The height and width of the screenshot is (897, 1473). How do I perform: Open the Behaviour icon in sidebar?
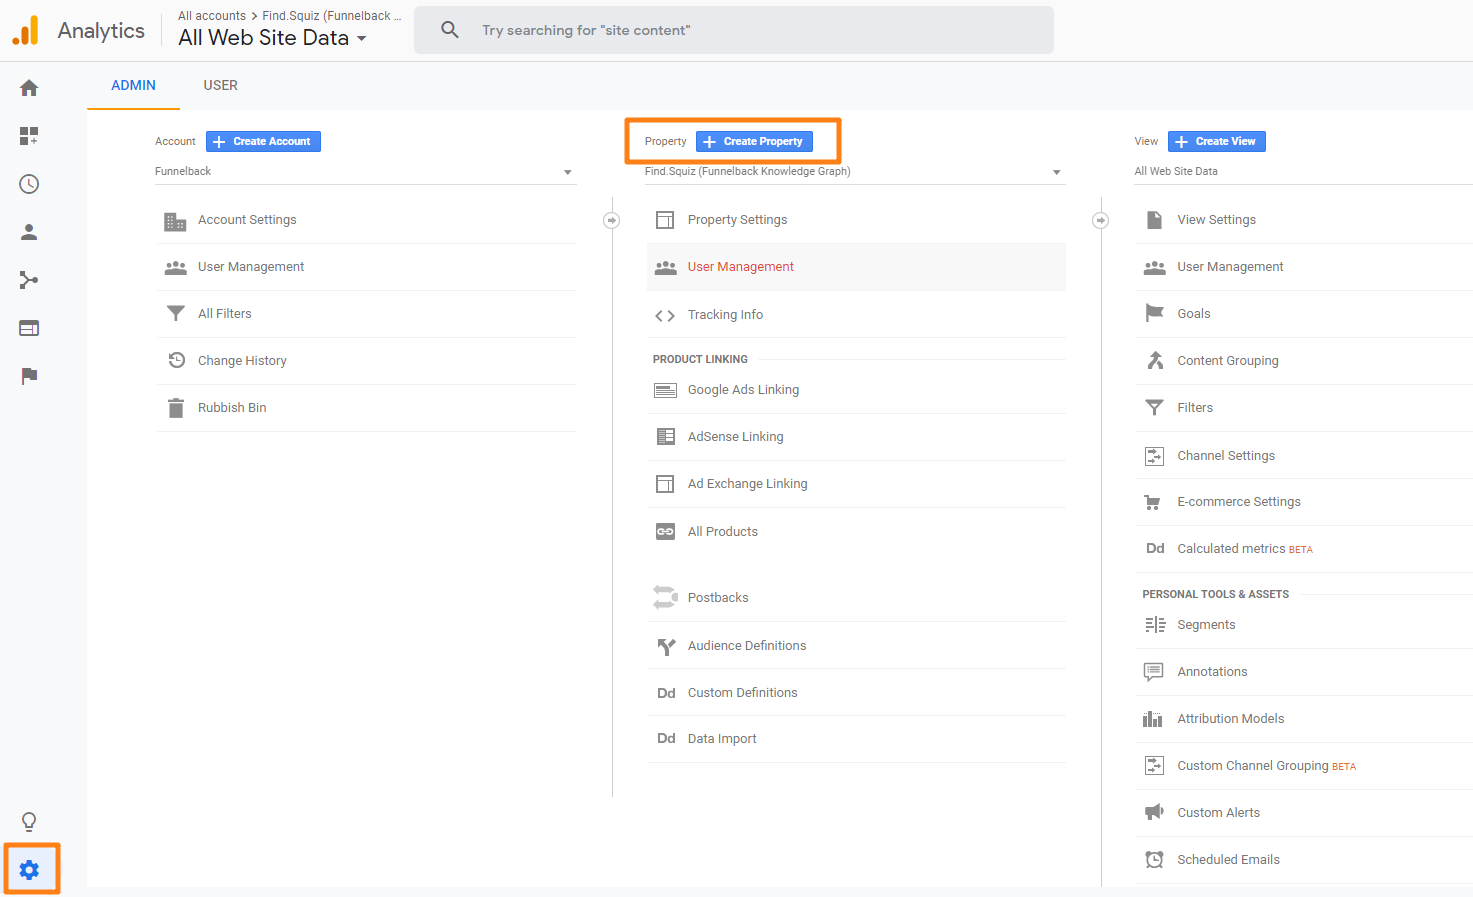29,328
